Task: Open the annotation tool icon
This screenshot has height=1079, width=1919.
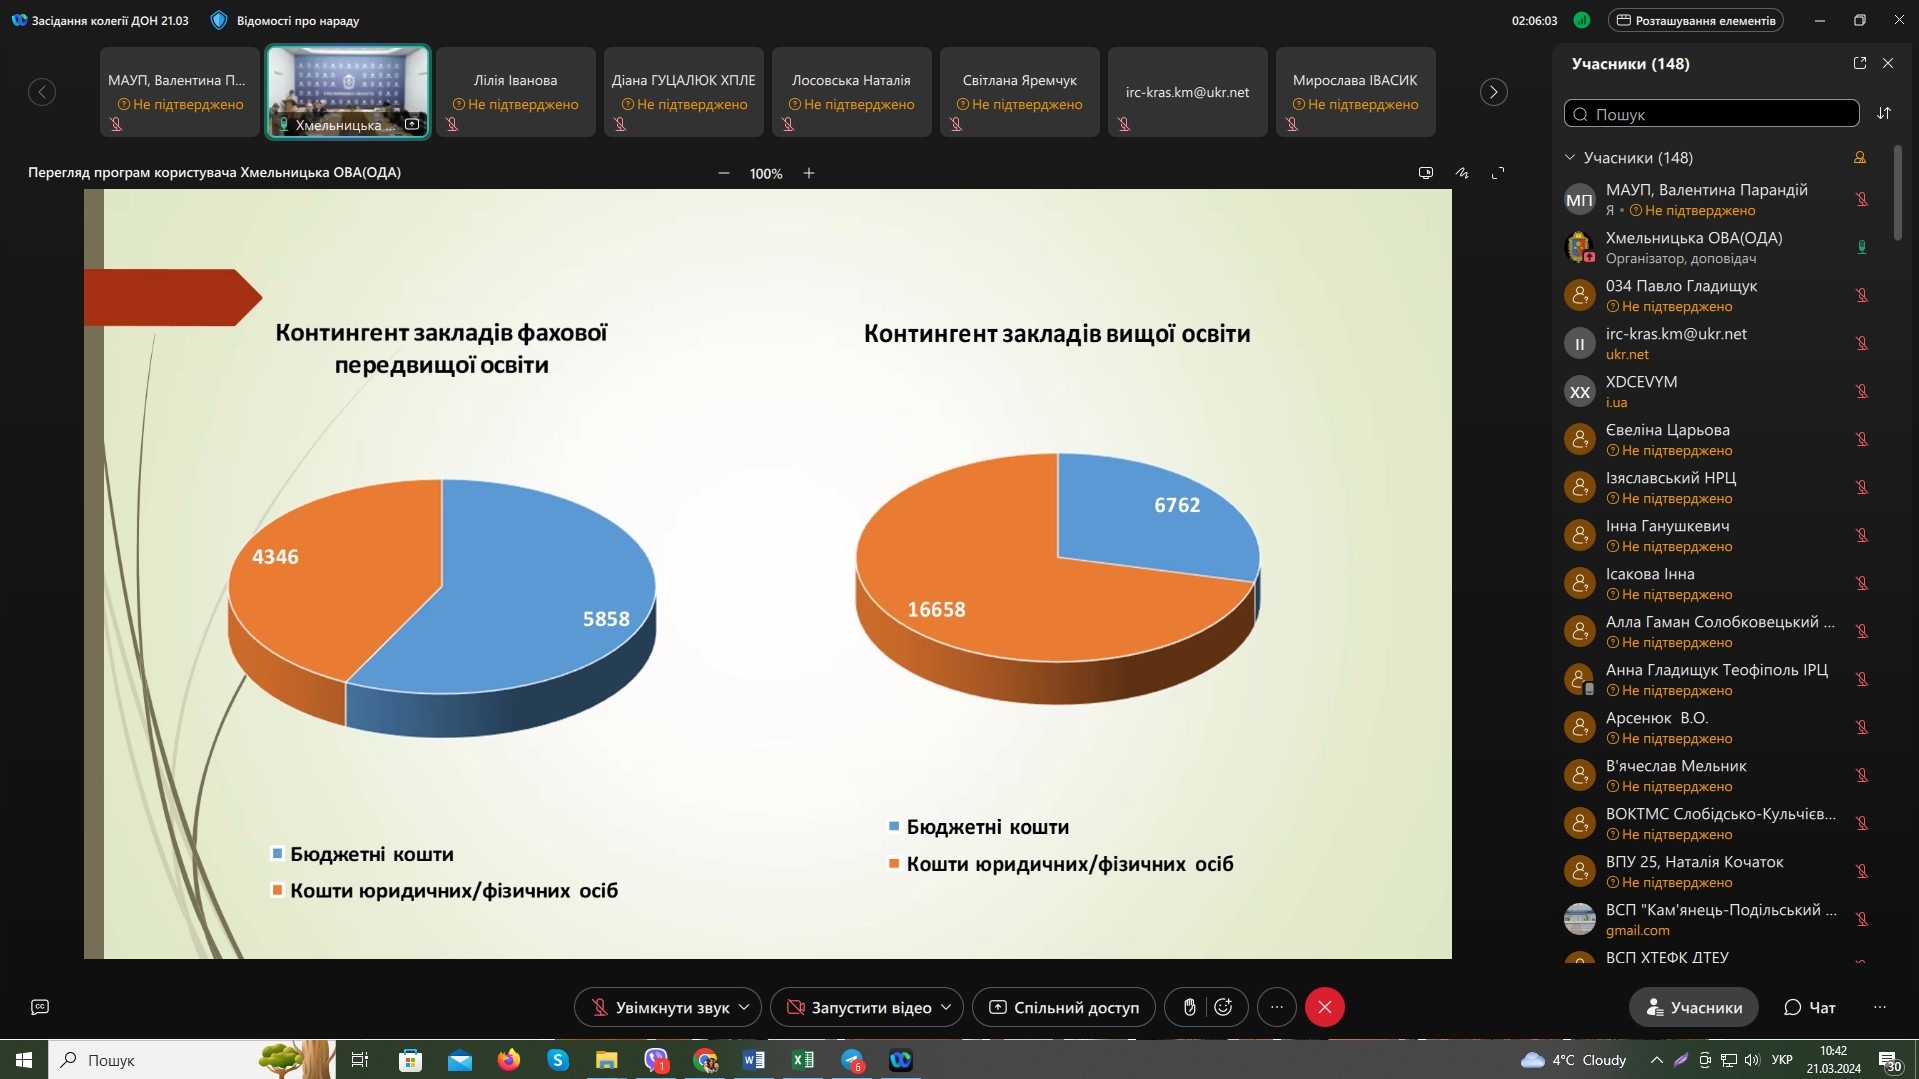Action: pyautogui.click(x=1461, y=173)
